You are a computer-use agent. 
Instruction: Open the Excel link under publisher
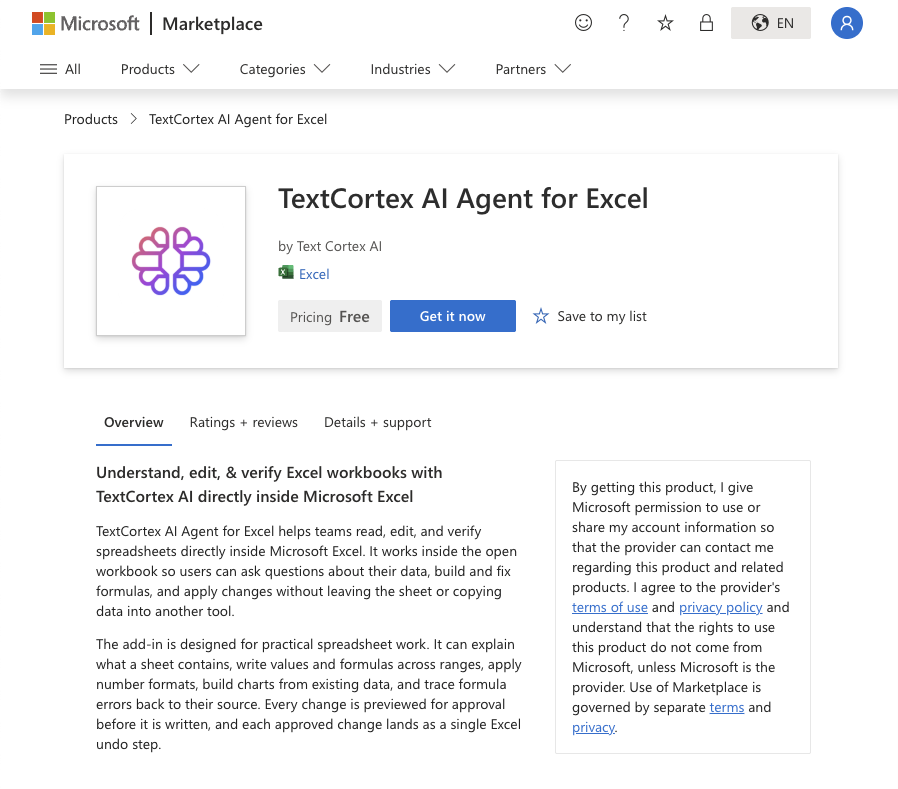click(314, 274)
